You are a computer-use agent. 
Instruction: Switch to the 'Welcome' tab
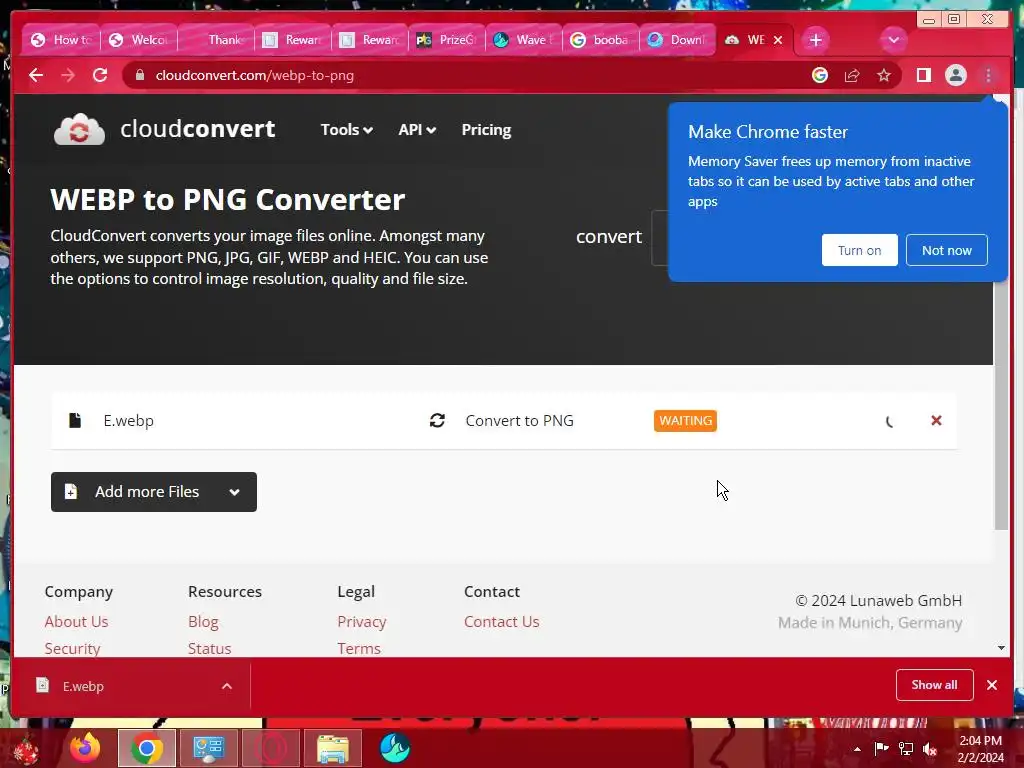point(138,40)
